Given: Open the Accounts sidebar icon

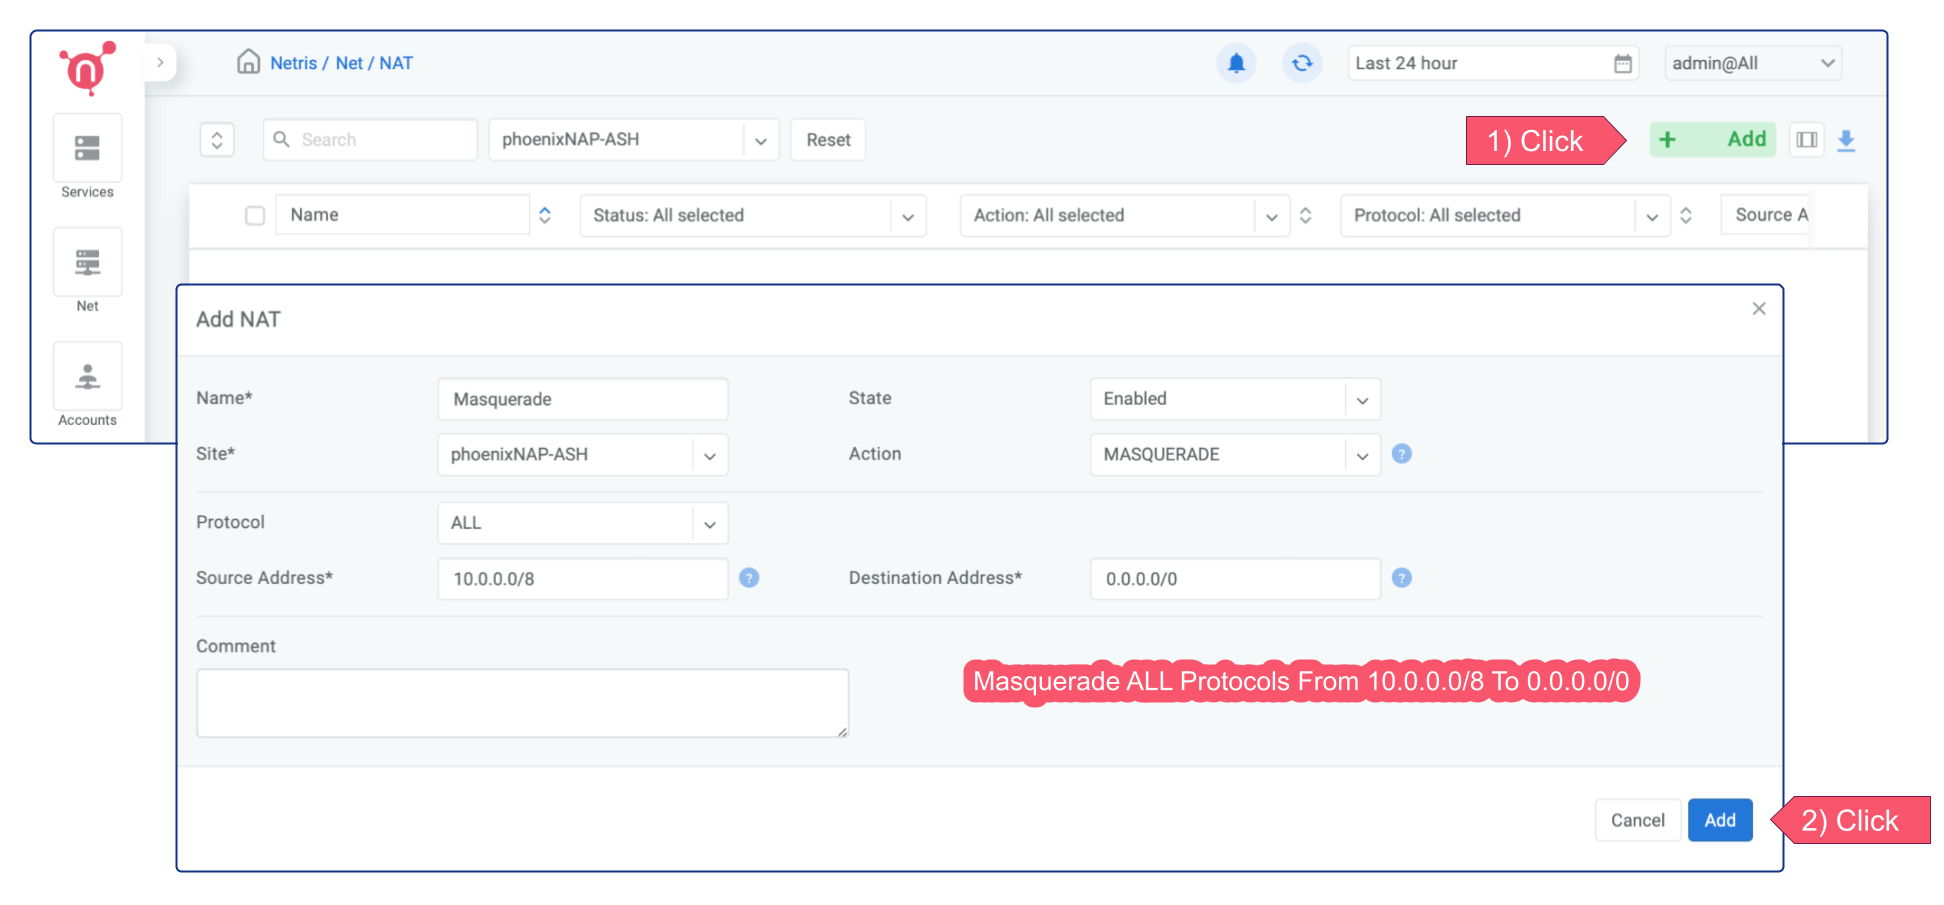Looking at the screenshot, I should (x=87, y=377).
